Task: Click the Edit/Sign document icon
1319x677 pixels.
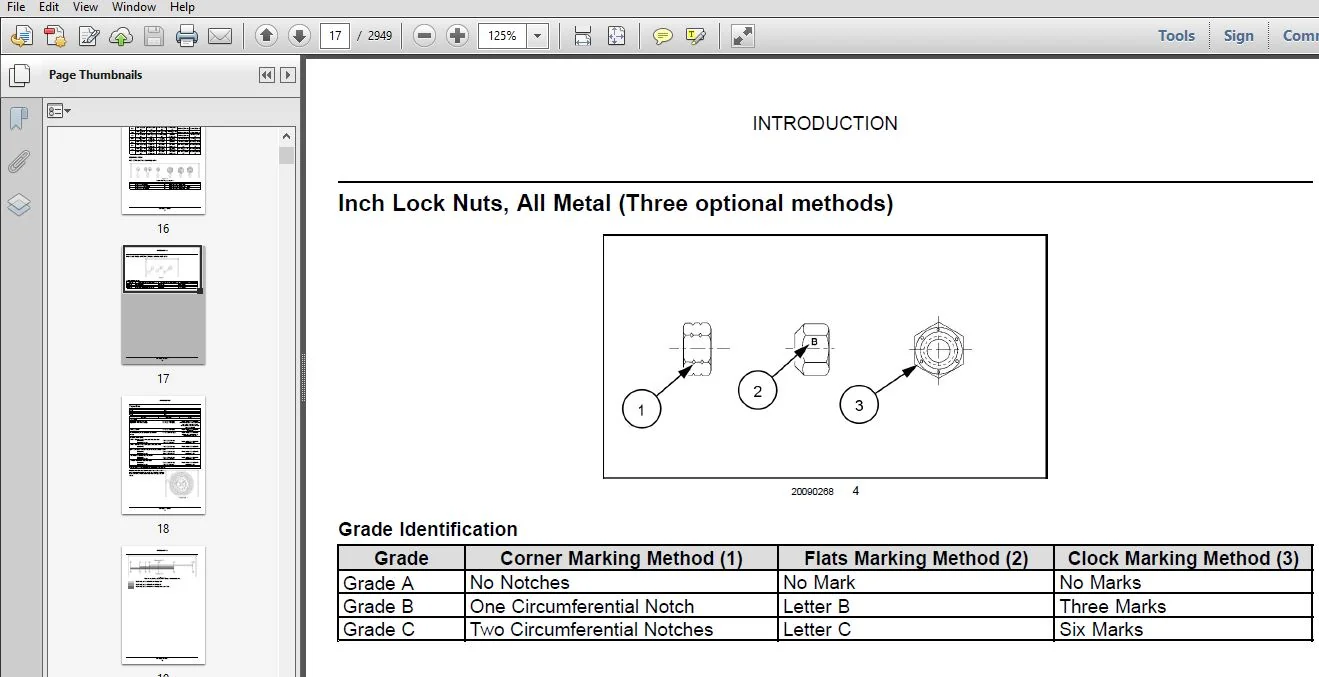Action: (x=88, y=37)
